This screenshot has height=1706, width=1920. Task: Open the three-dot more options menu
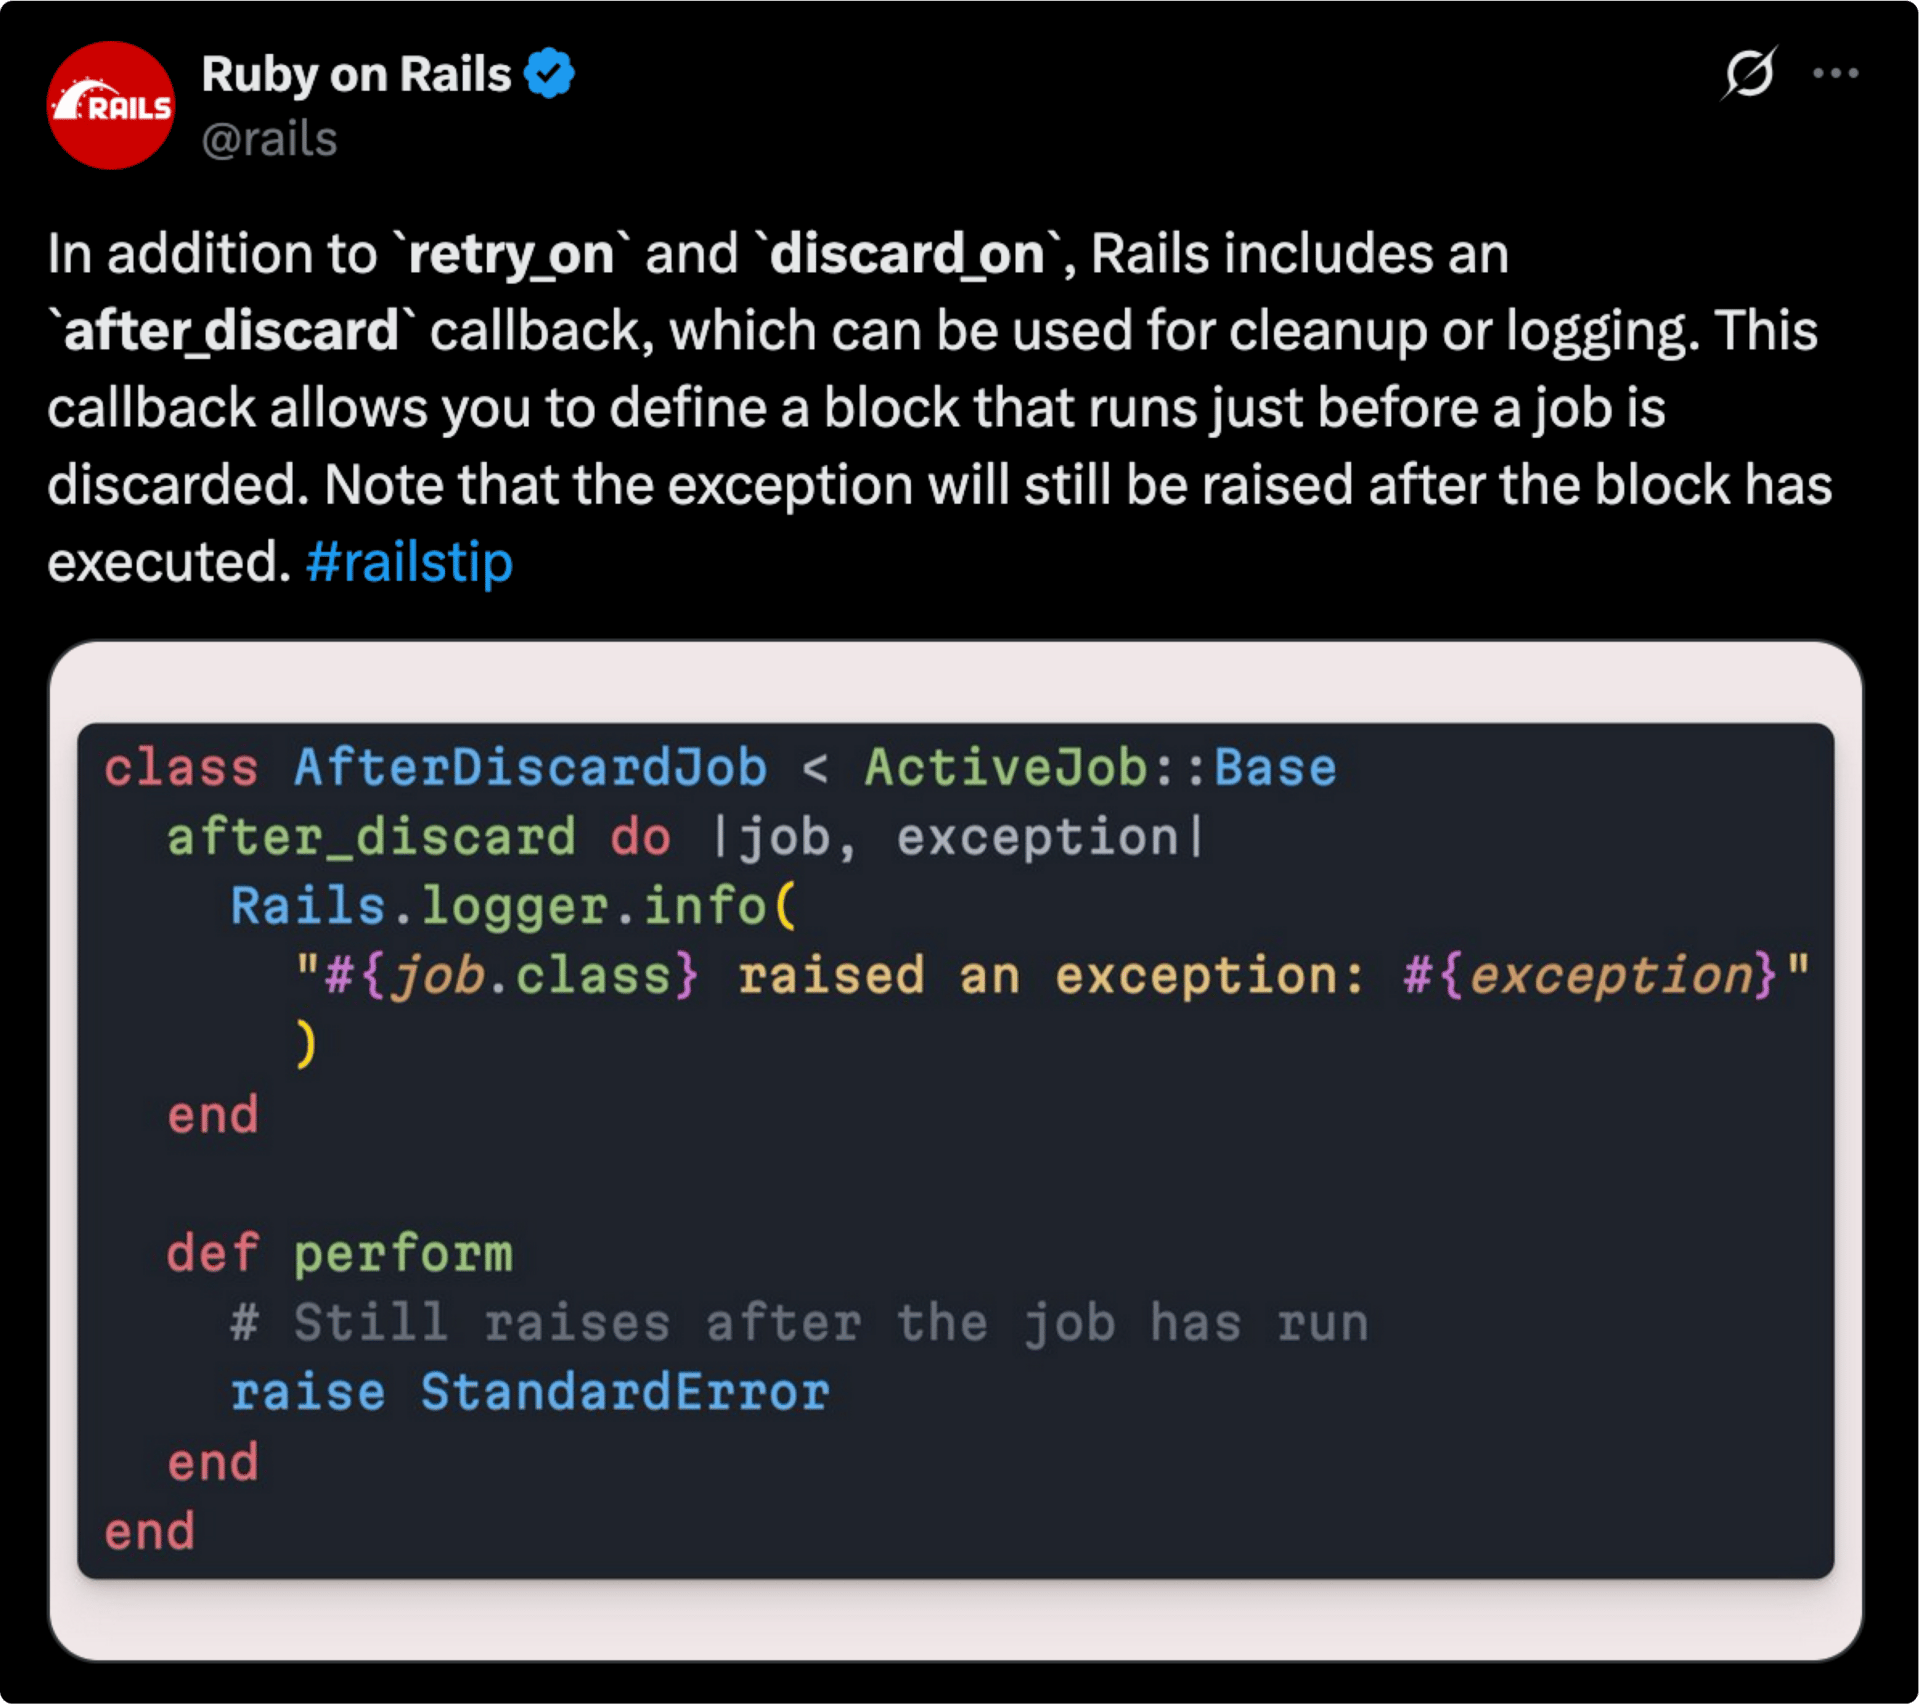click(1835, 73)
